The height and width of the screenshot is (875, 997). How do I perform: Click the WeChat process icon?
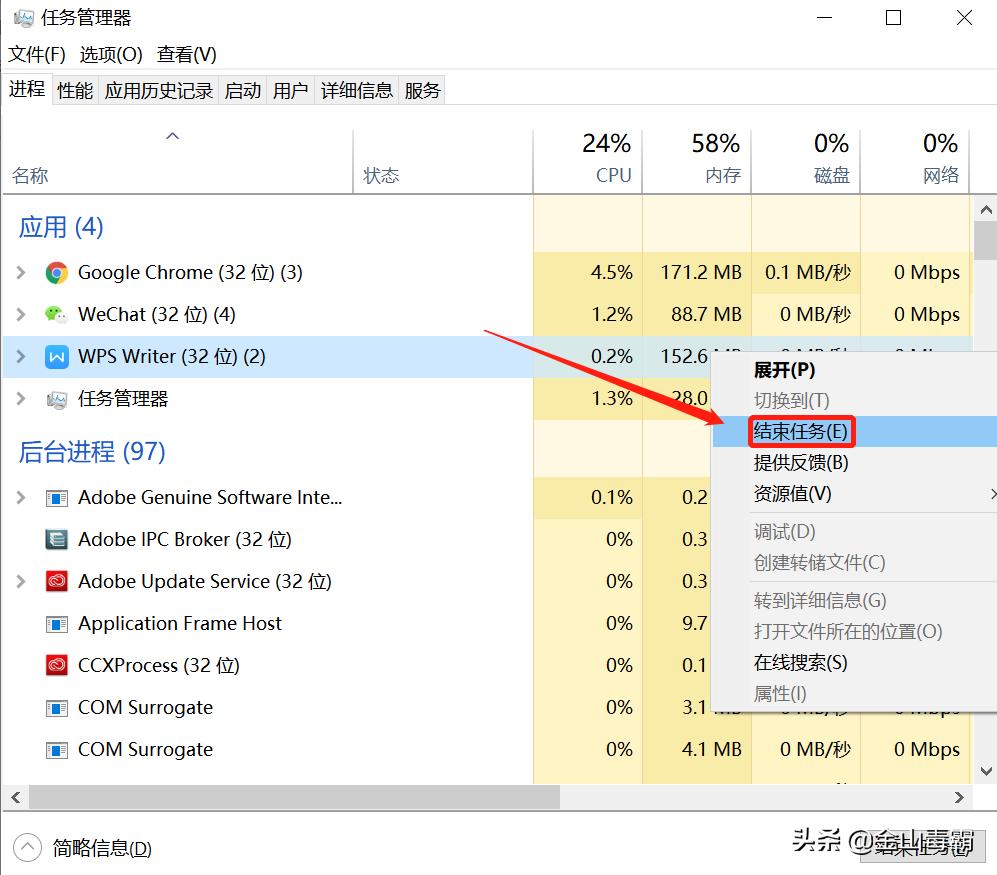tap(57, 314)
